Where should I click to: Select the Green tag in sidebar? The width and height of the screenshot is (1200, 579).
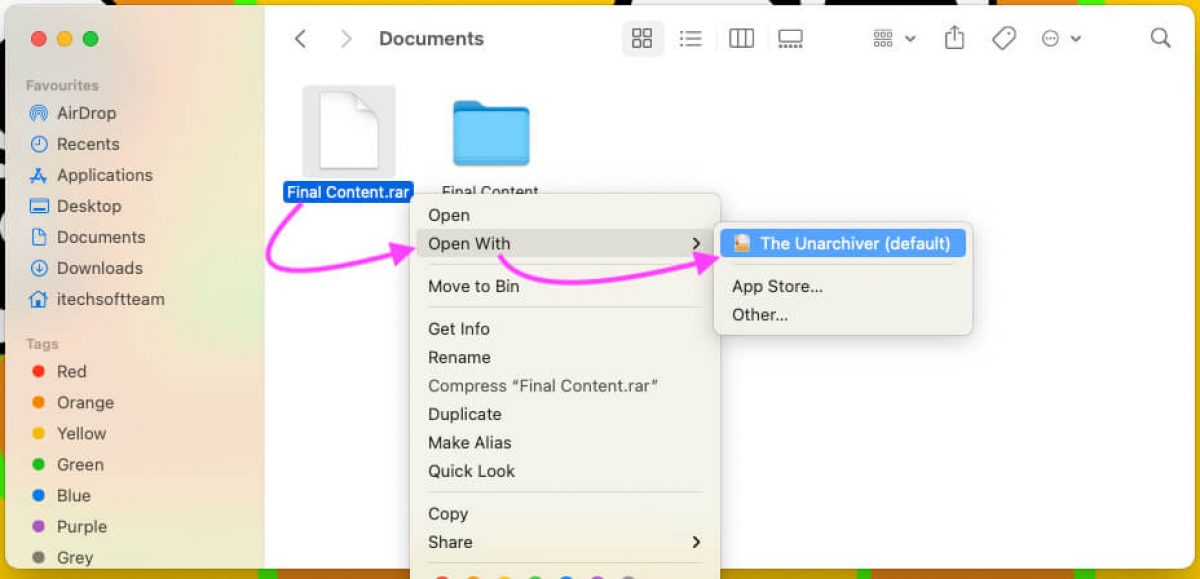coord(67,464)
